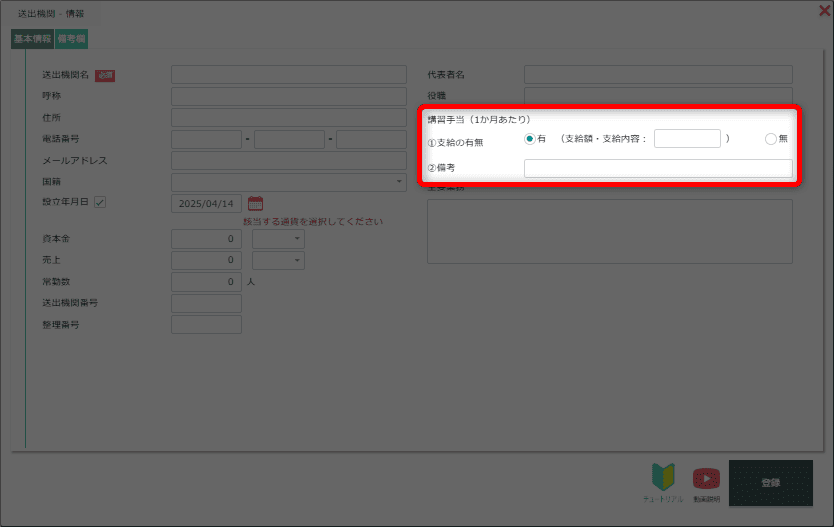The height and width of the screenshot is (527, 834).
Task: Focus the 送出機関名 input field
Action: 289,74
